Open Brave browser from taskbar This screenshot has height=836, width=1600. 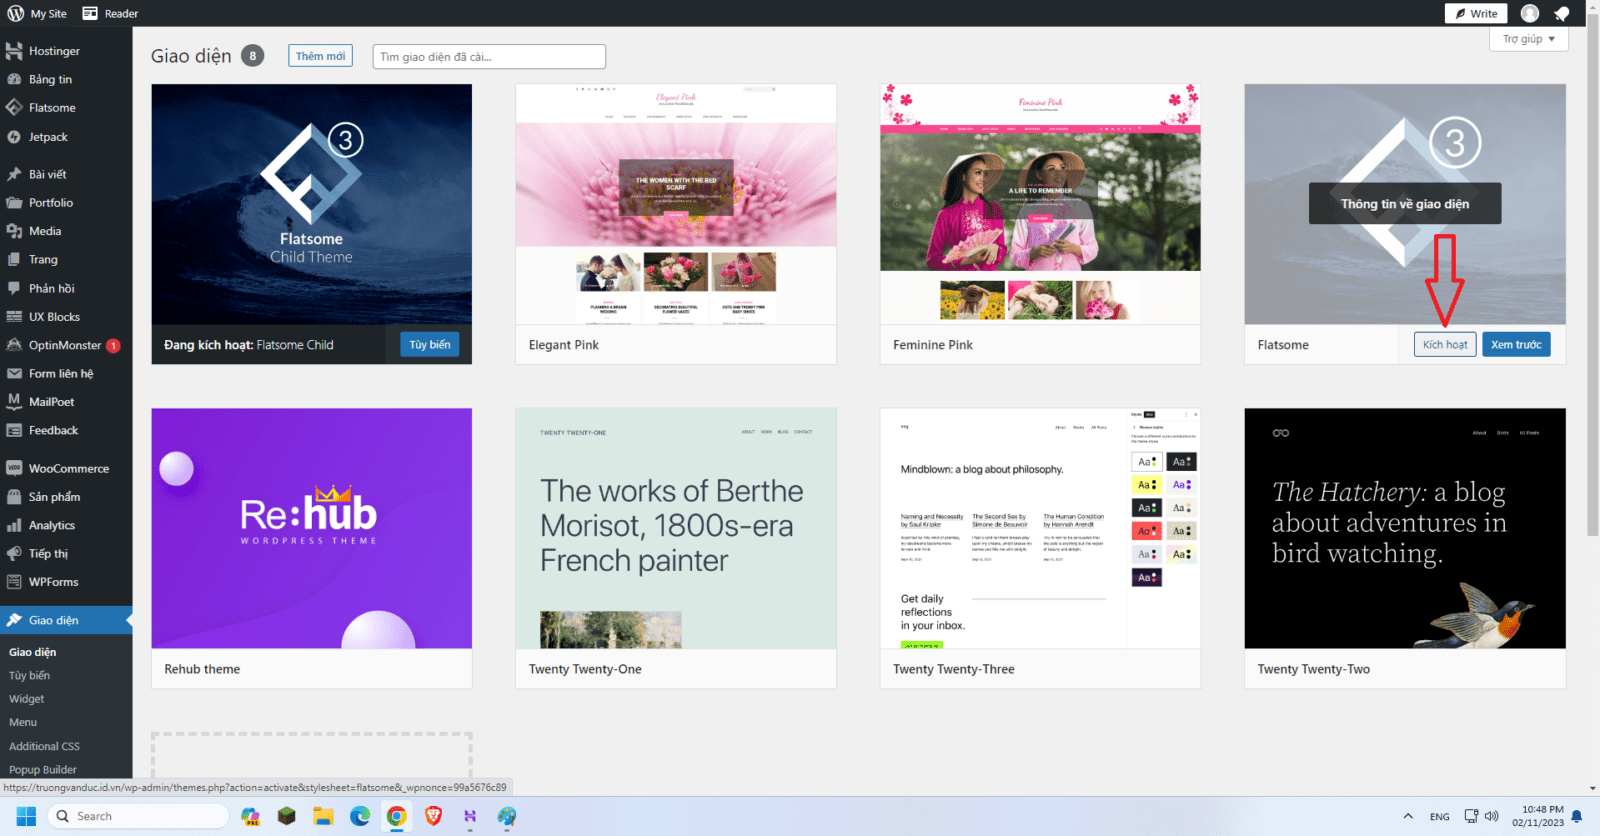click(x=433, y=816)
